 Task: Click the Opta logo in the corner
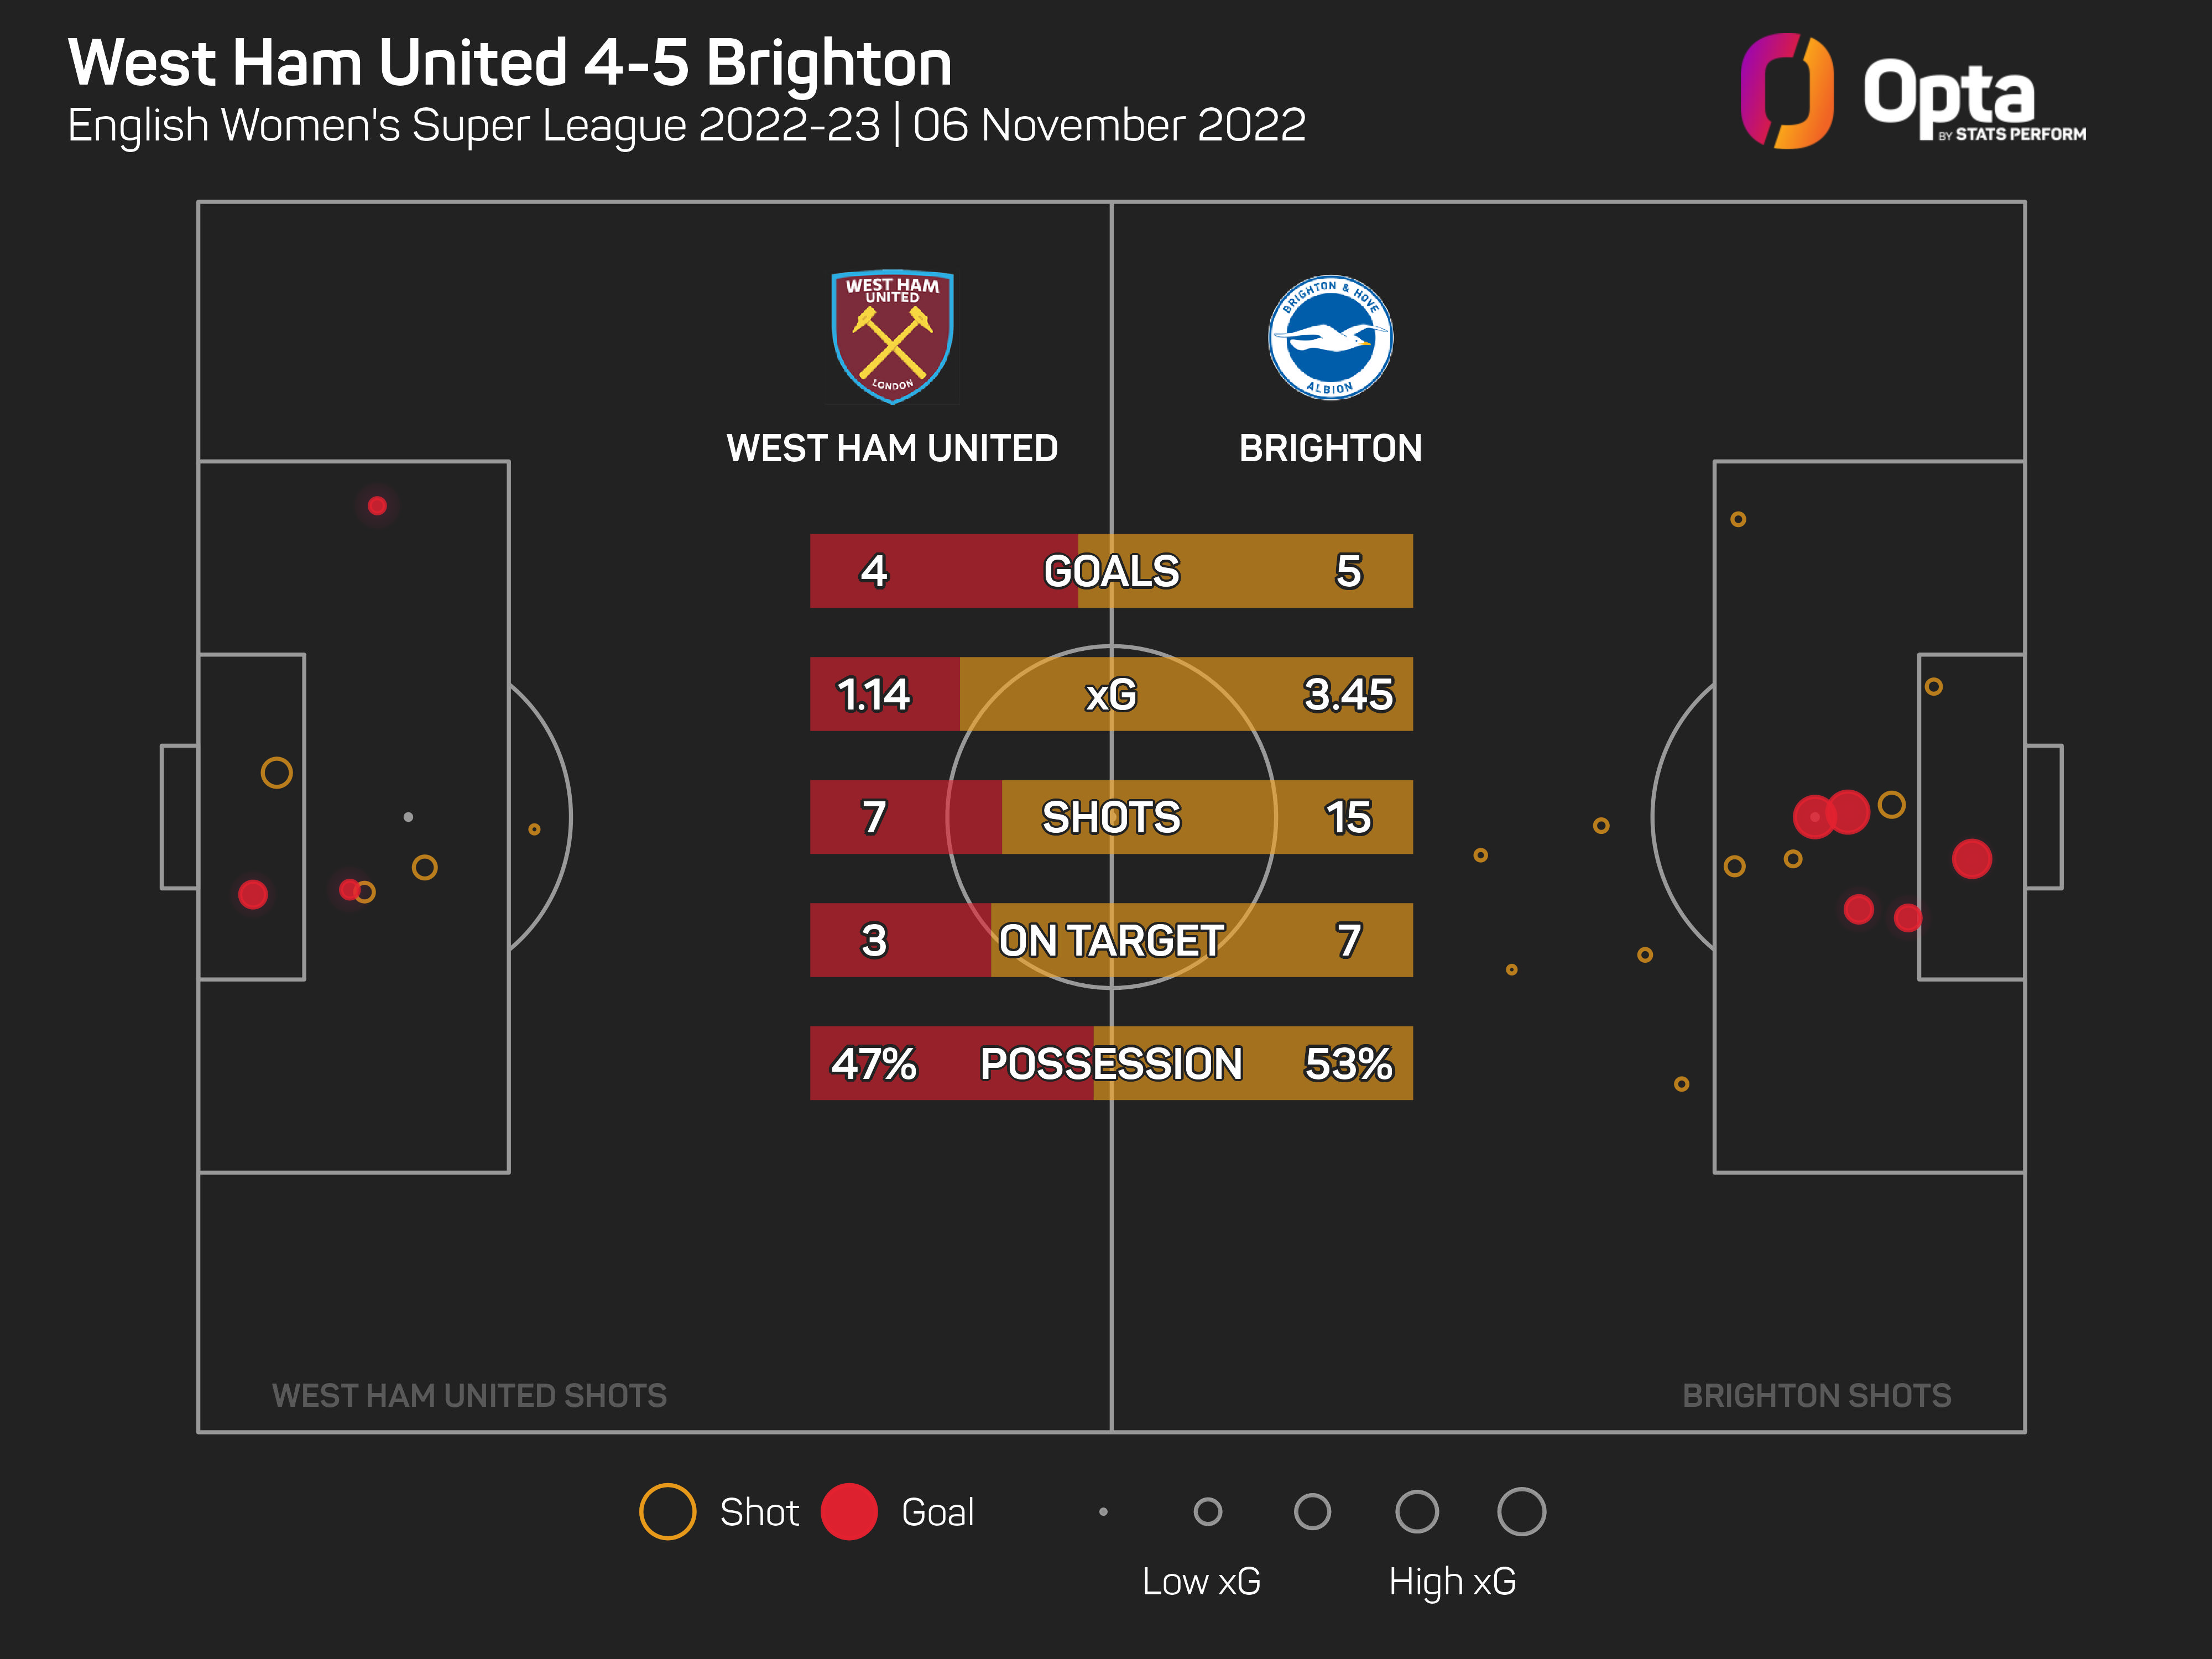tap(1912, 92)
